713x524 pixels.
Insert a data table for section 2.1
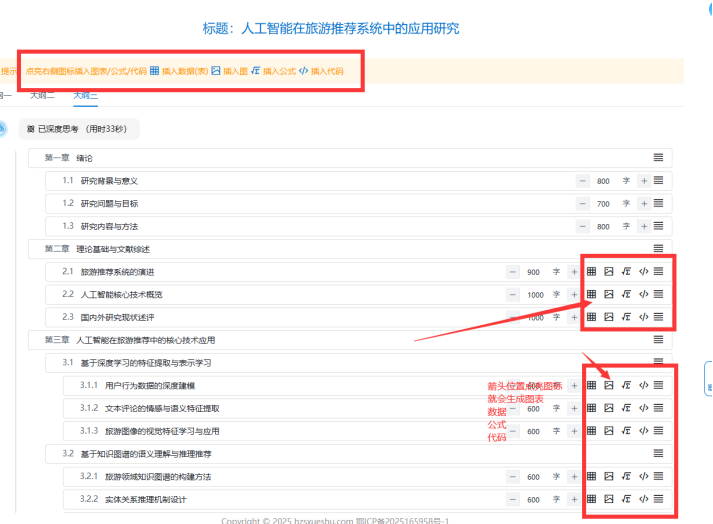pos(591,271)
